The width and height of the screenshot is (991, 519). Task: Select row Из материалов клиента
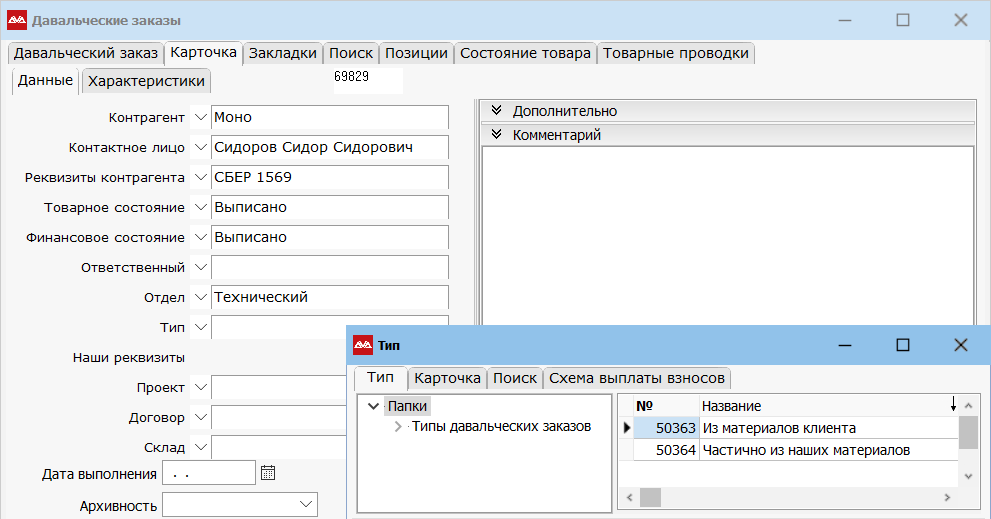pyautogui.click(x=779, y=428)
